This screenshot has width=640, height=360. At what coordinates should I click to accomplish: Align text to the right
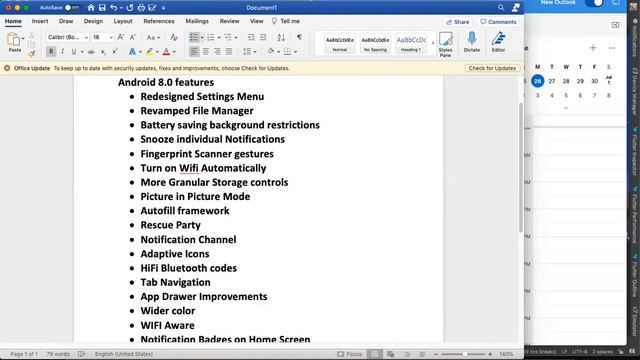[x=217, y=52]
